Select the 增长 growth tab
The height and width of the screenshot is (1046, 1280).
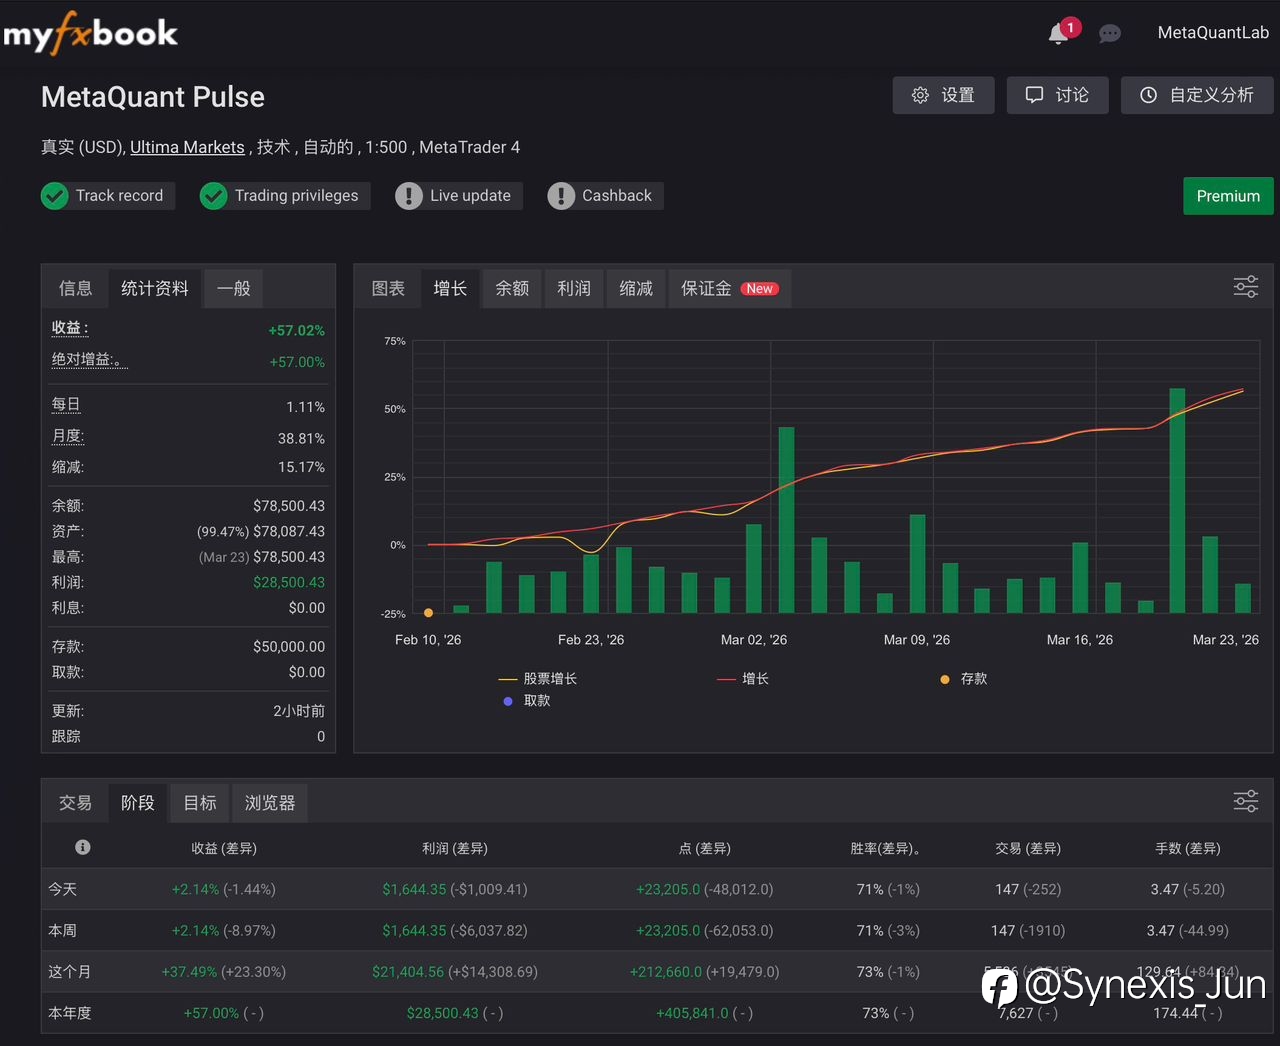(x=450, y=288)
